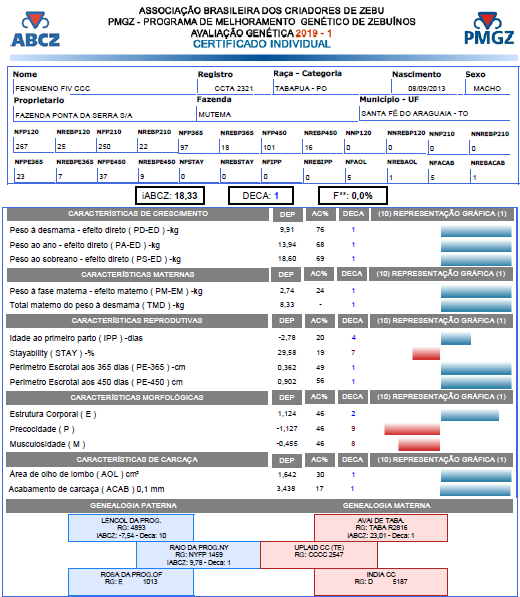Open INDIA CC ancestor box
The height and width of the screenshot is (597, 520).
(x=381, y=582)
